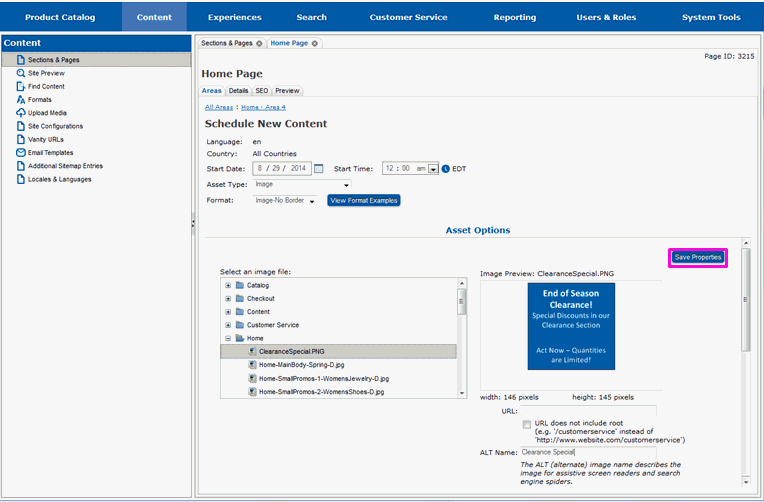Click the clock icon beside EDT
This screenshot has width=764, height=502.
(x=445, y=169)
